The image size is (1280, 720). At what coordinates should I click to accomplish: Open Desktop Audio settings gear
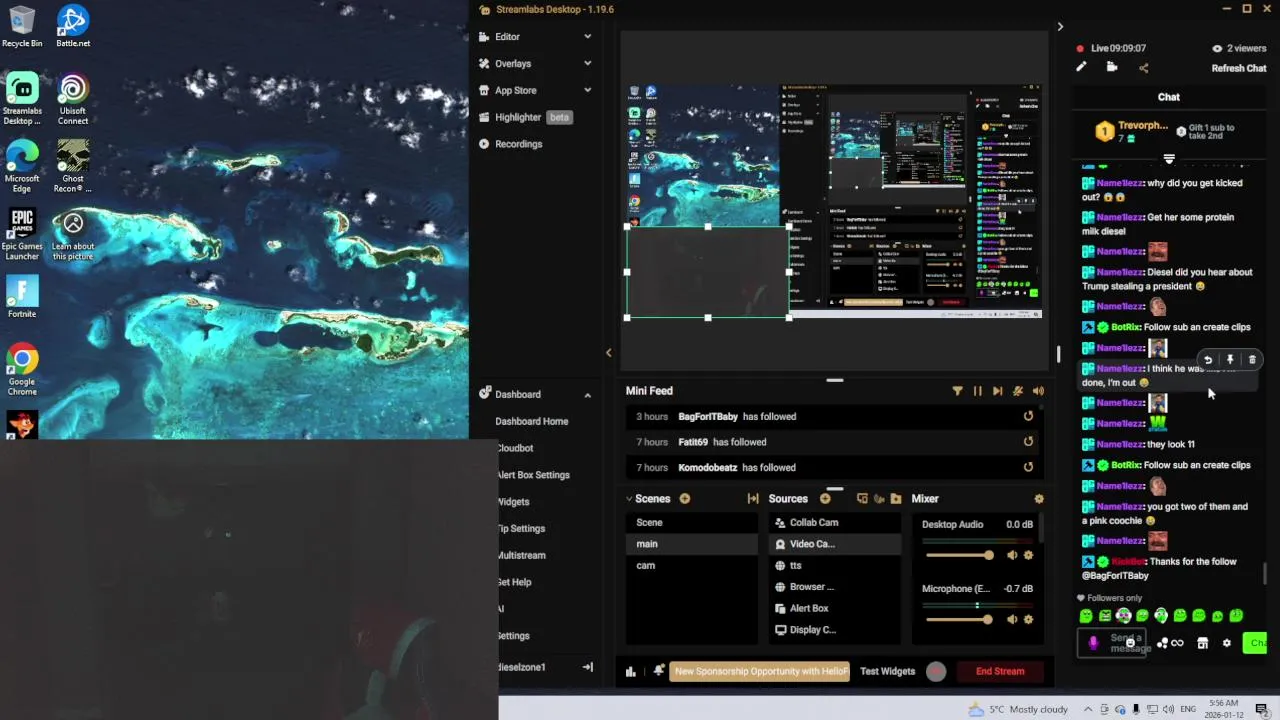[x=1028, y=555]
